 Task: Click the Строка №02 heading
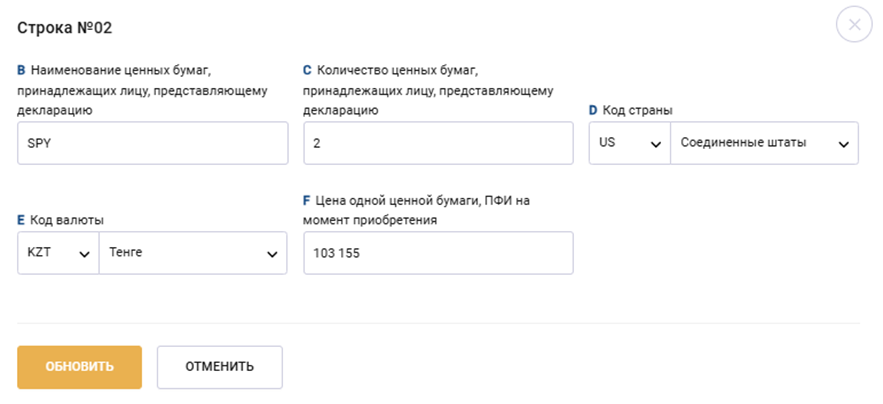[x=65, y=28]
